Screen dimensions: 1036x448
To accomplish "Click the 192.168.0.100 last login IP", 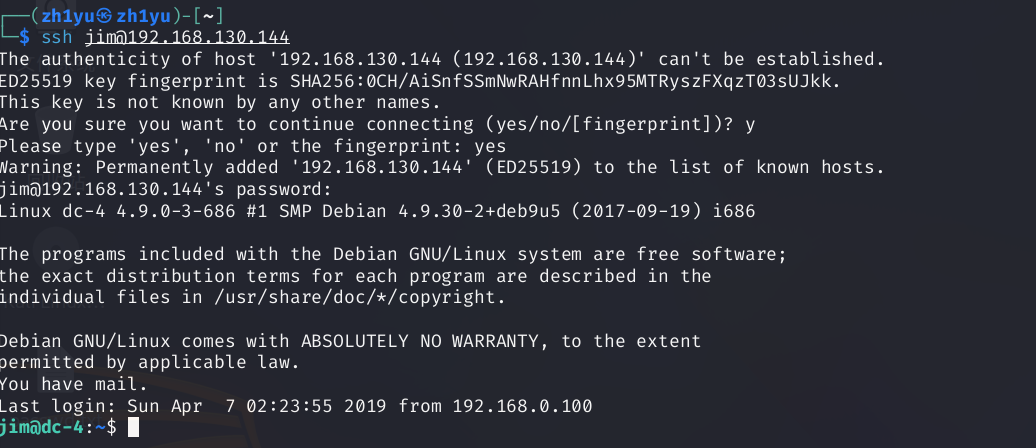I will pos(522,406).
